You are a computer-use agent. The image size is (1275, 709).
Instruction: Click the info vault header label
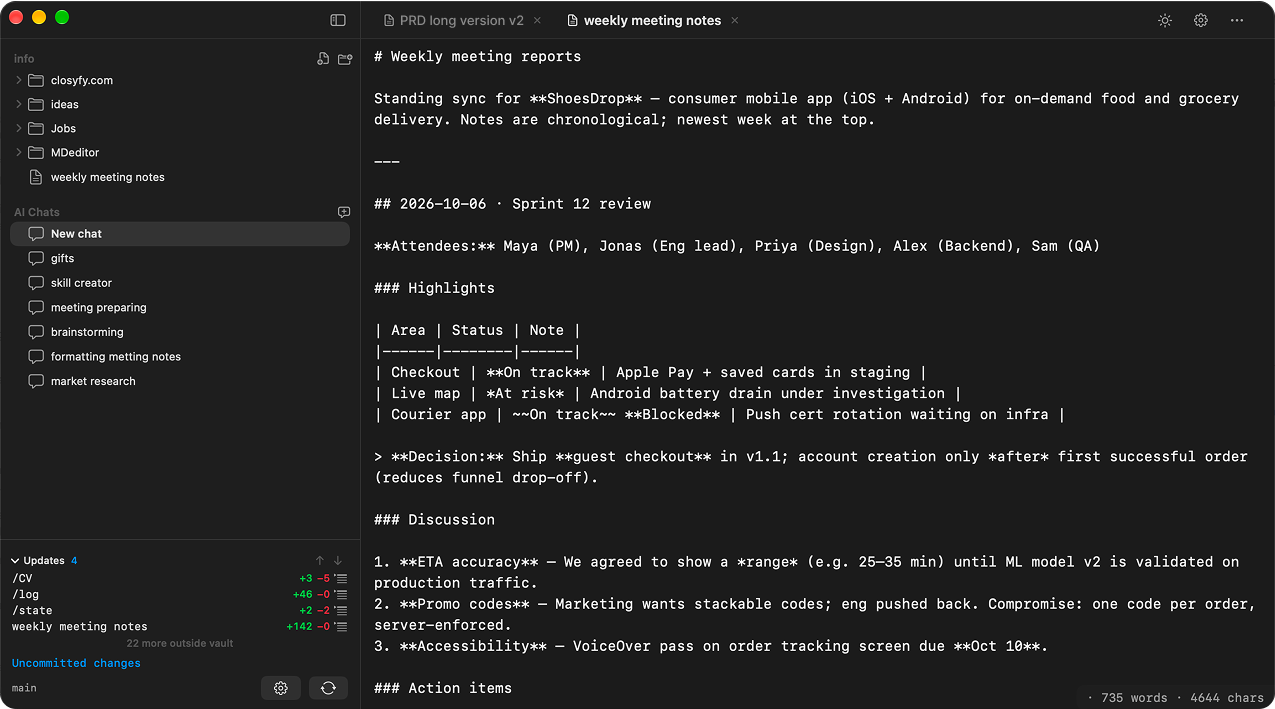24,59
